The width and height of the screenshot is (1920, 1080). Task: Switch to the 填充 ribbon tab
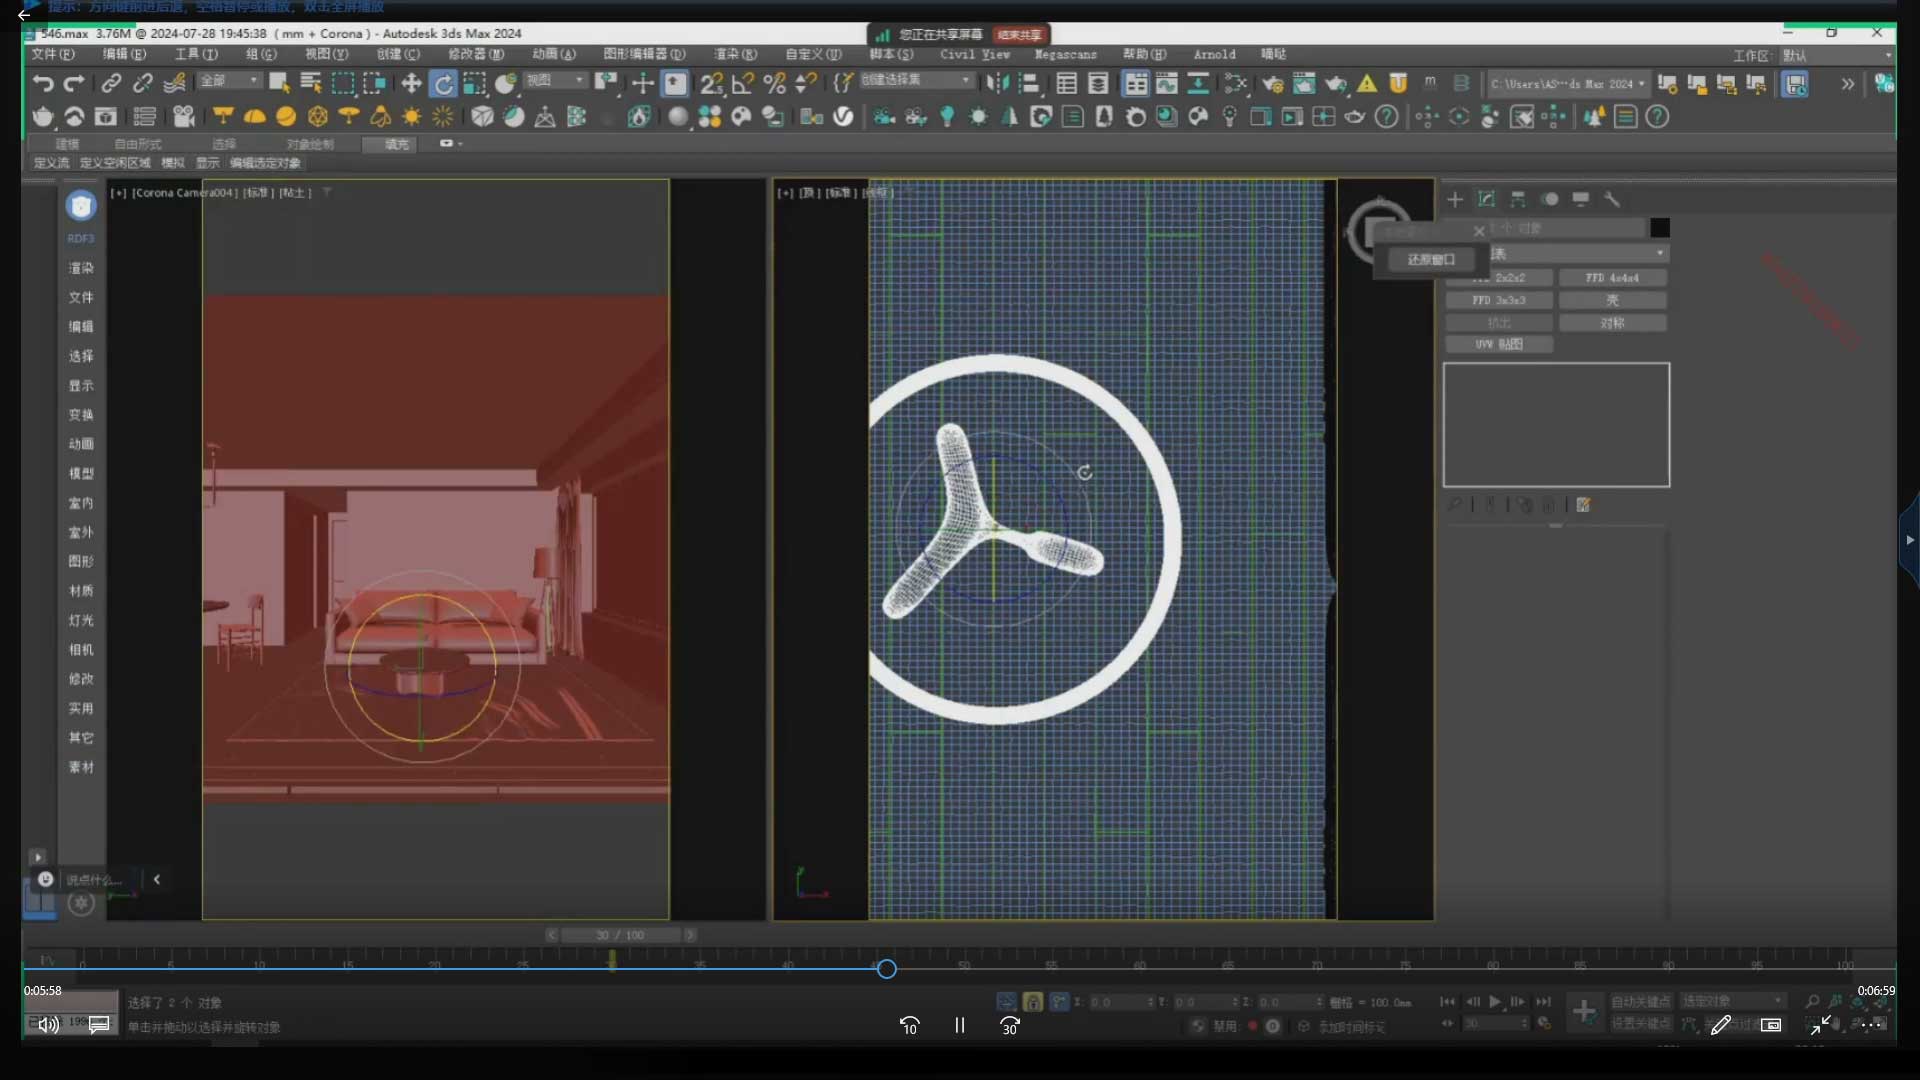(x=396, y=144)
